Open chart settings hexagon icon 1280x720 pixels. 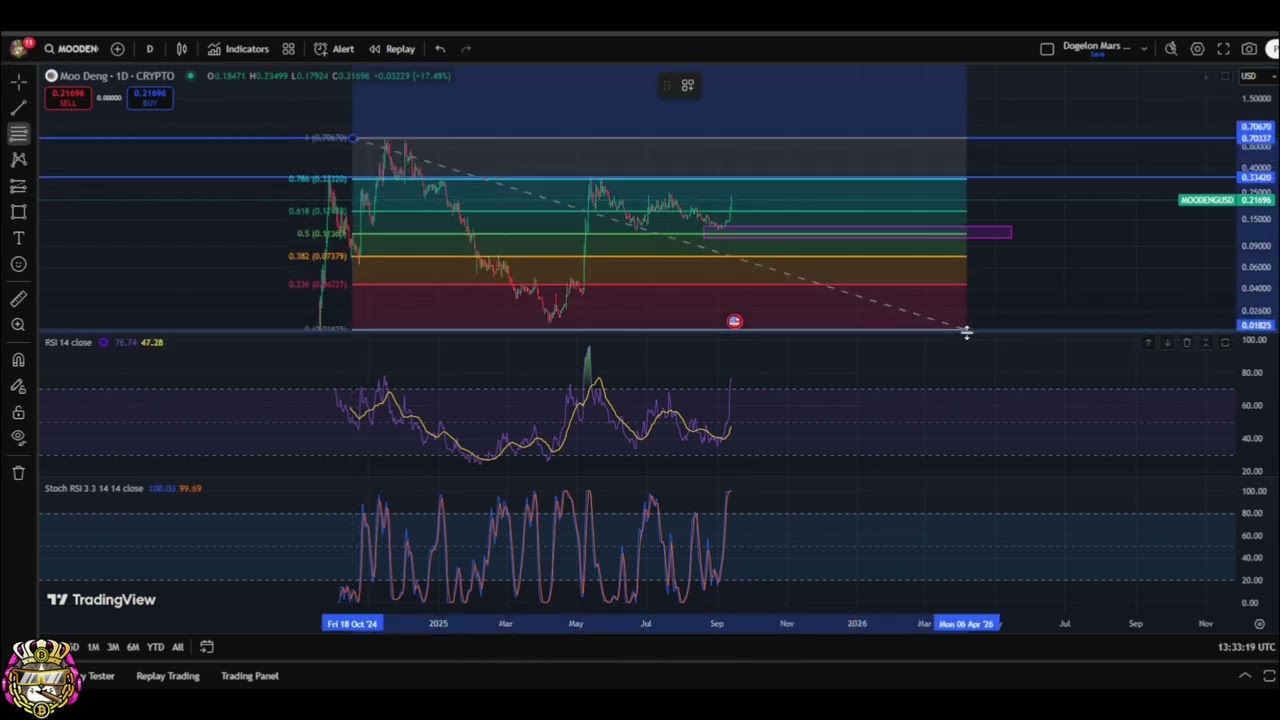coord(1197,48)
